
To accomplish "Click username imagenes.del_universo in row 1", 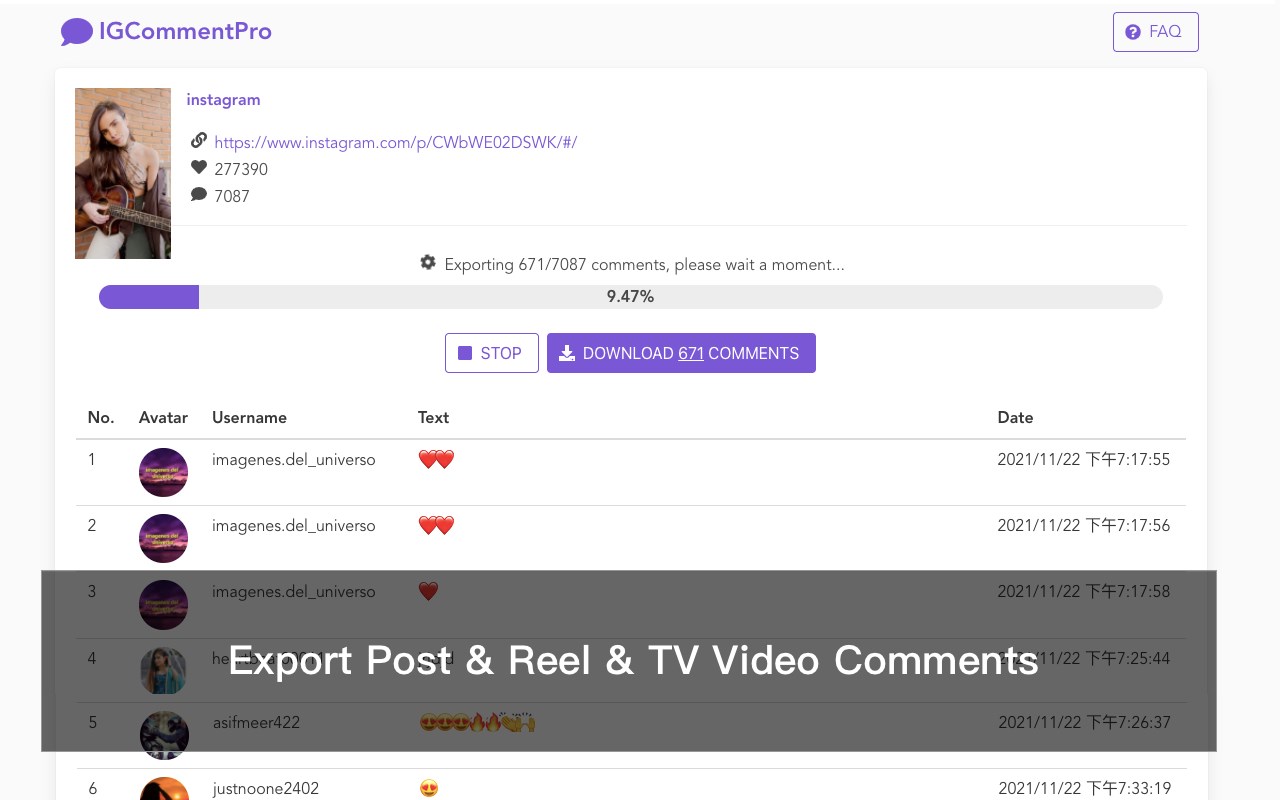I will [x=294, y=460].
